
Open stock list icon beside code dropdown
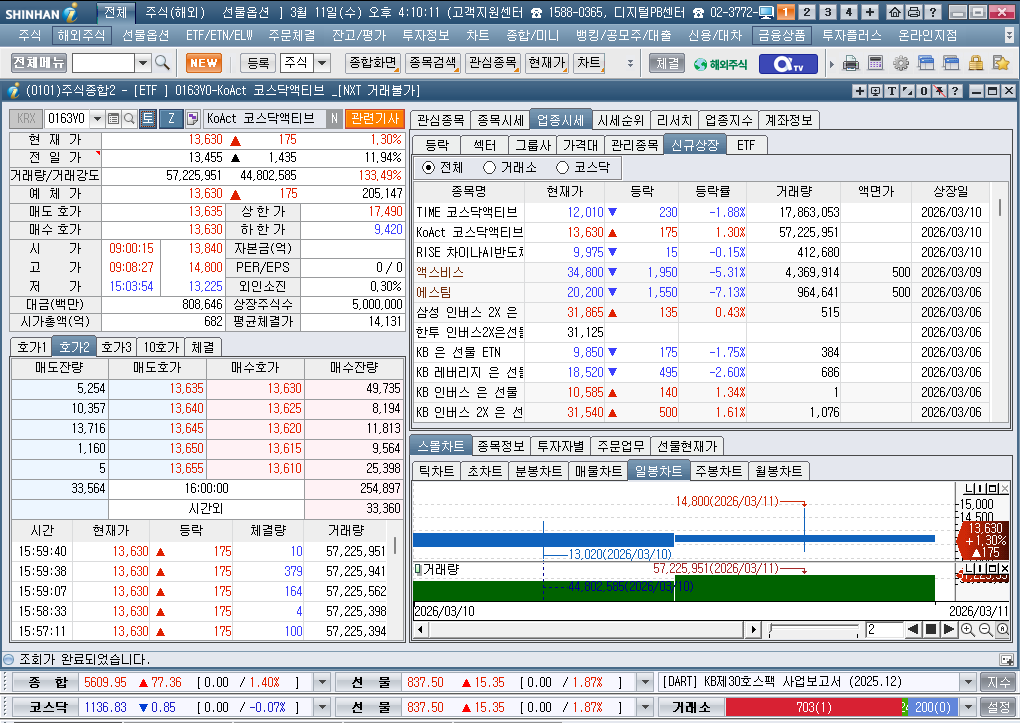tap(113, 118)
